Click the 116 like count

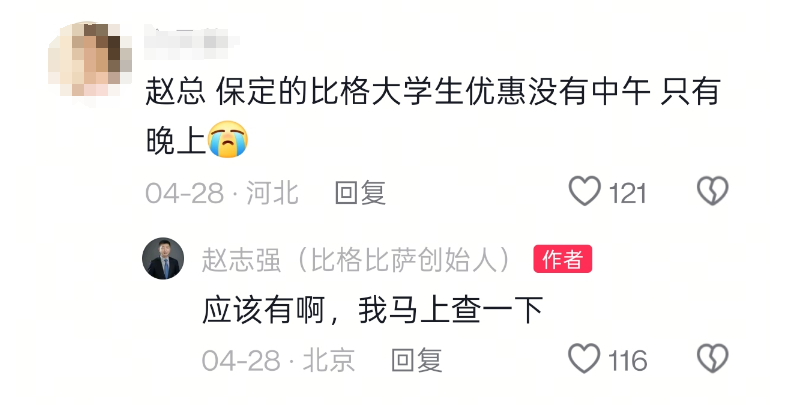click(628, 361)
